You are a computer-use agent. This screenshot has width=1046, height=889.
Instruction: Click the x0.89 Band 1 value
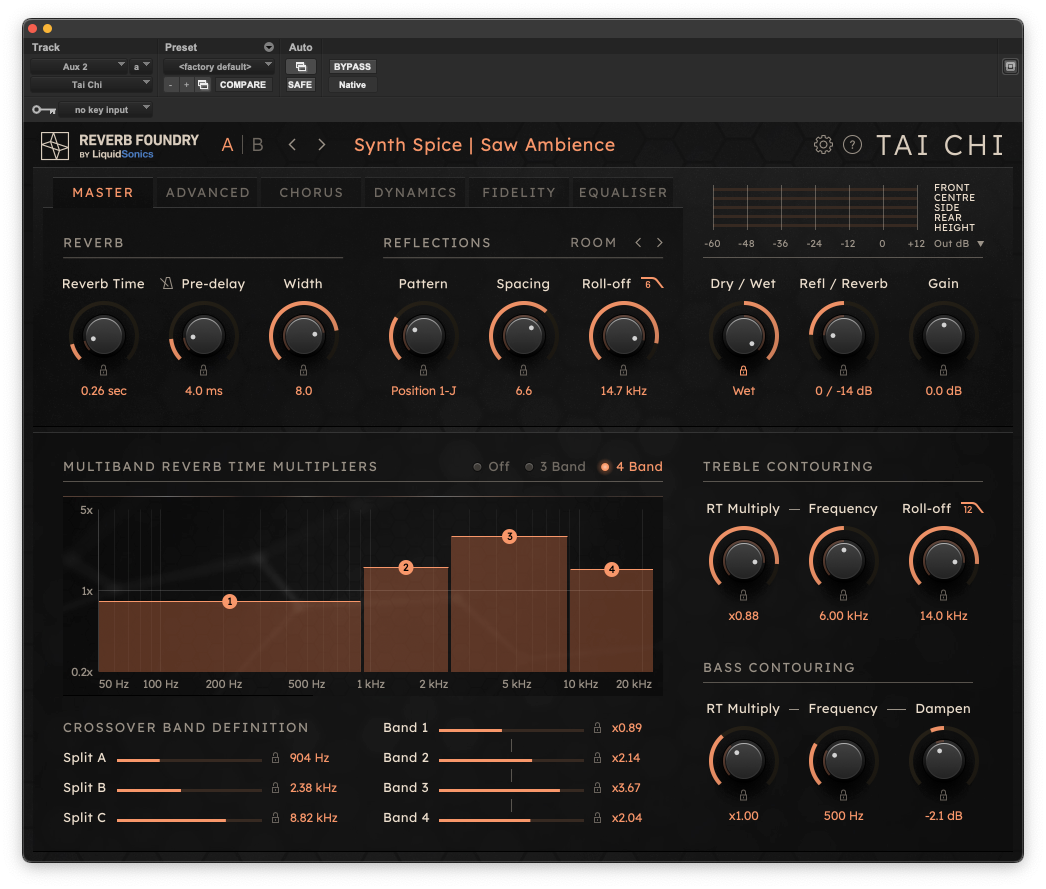pos(626,728)
